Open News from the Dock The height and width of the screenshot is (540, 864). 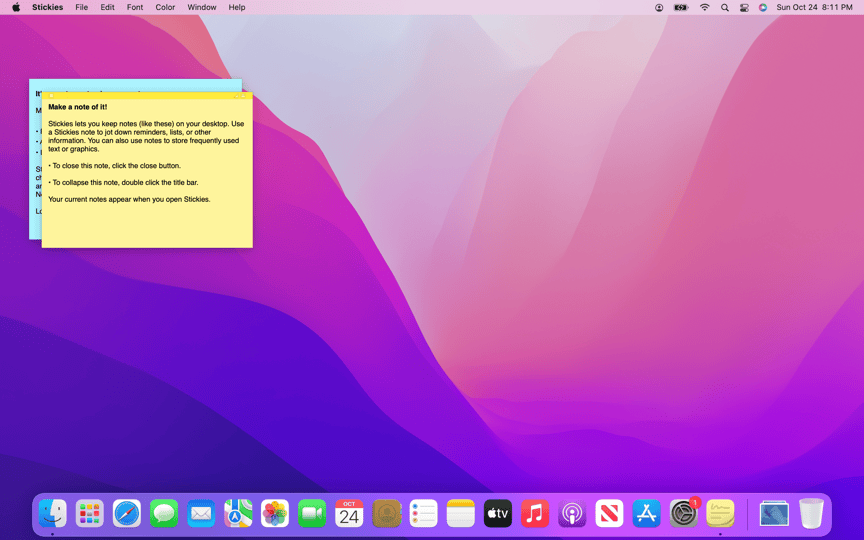coord(609,514)
